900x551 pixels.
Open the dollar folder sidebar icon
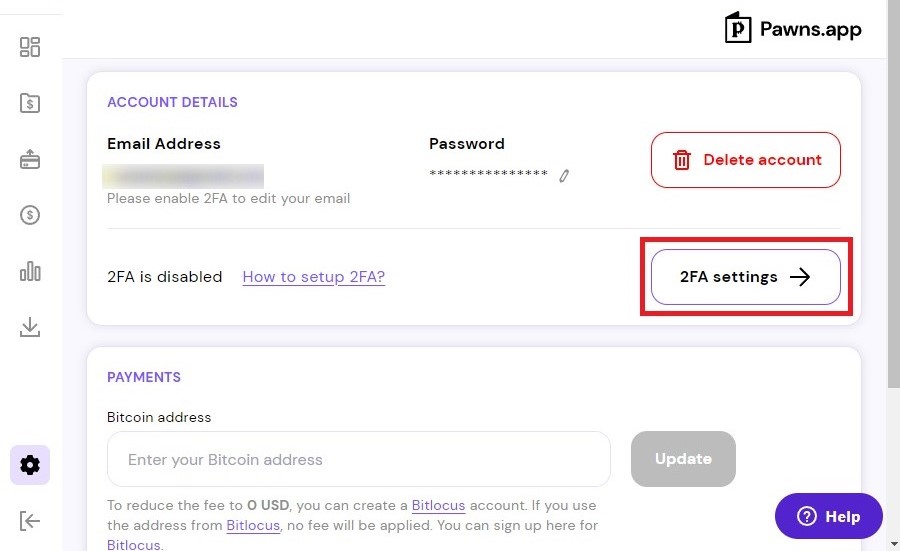coord(30,103)
